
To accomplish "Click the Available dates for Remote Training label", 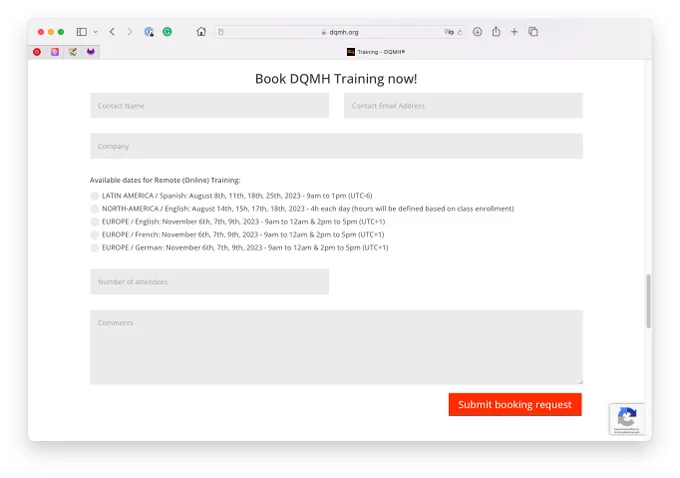I will pos(165,180).
